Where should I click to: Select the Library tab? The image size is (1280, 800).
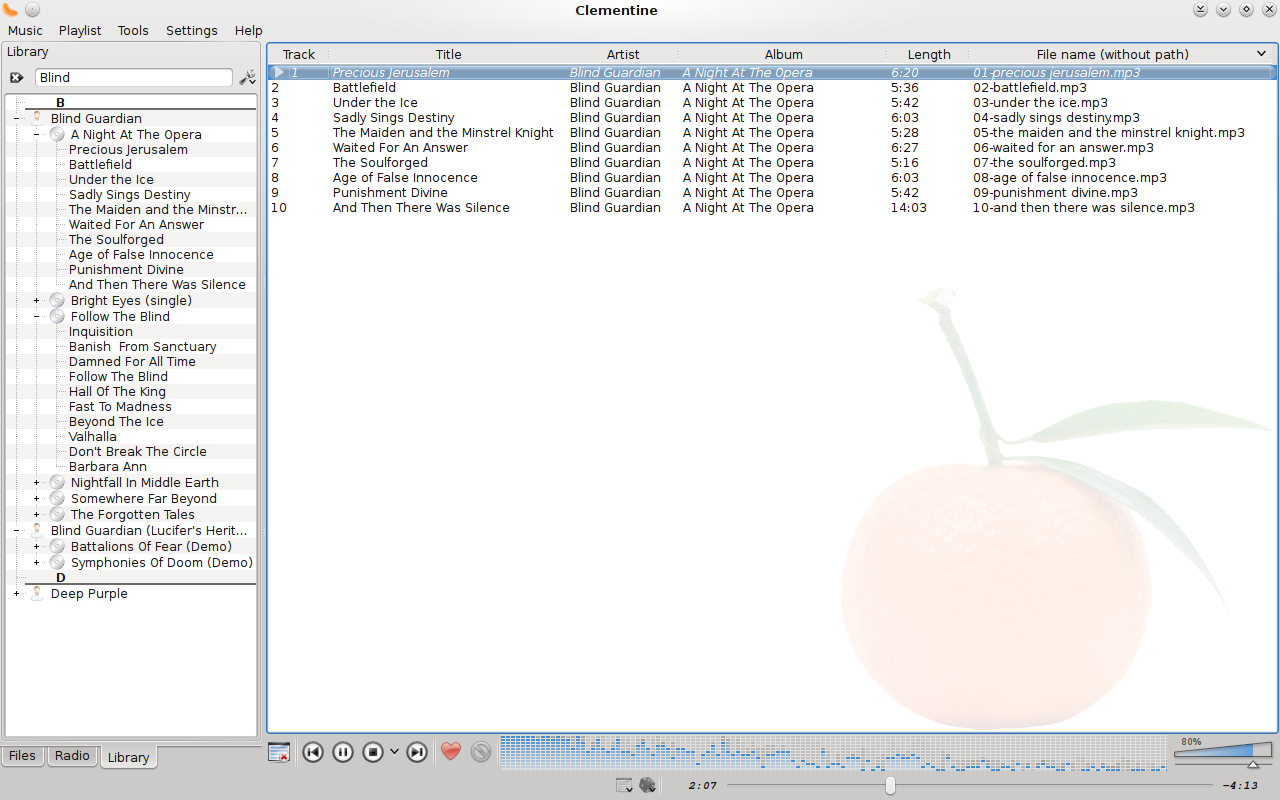point(128,757)
